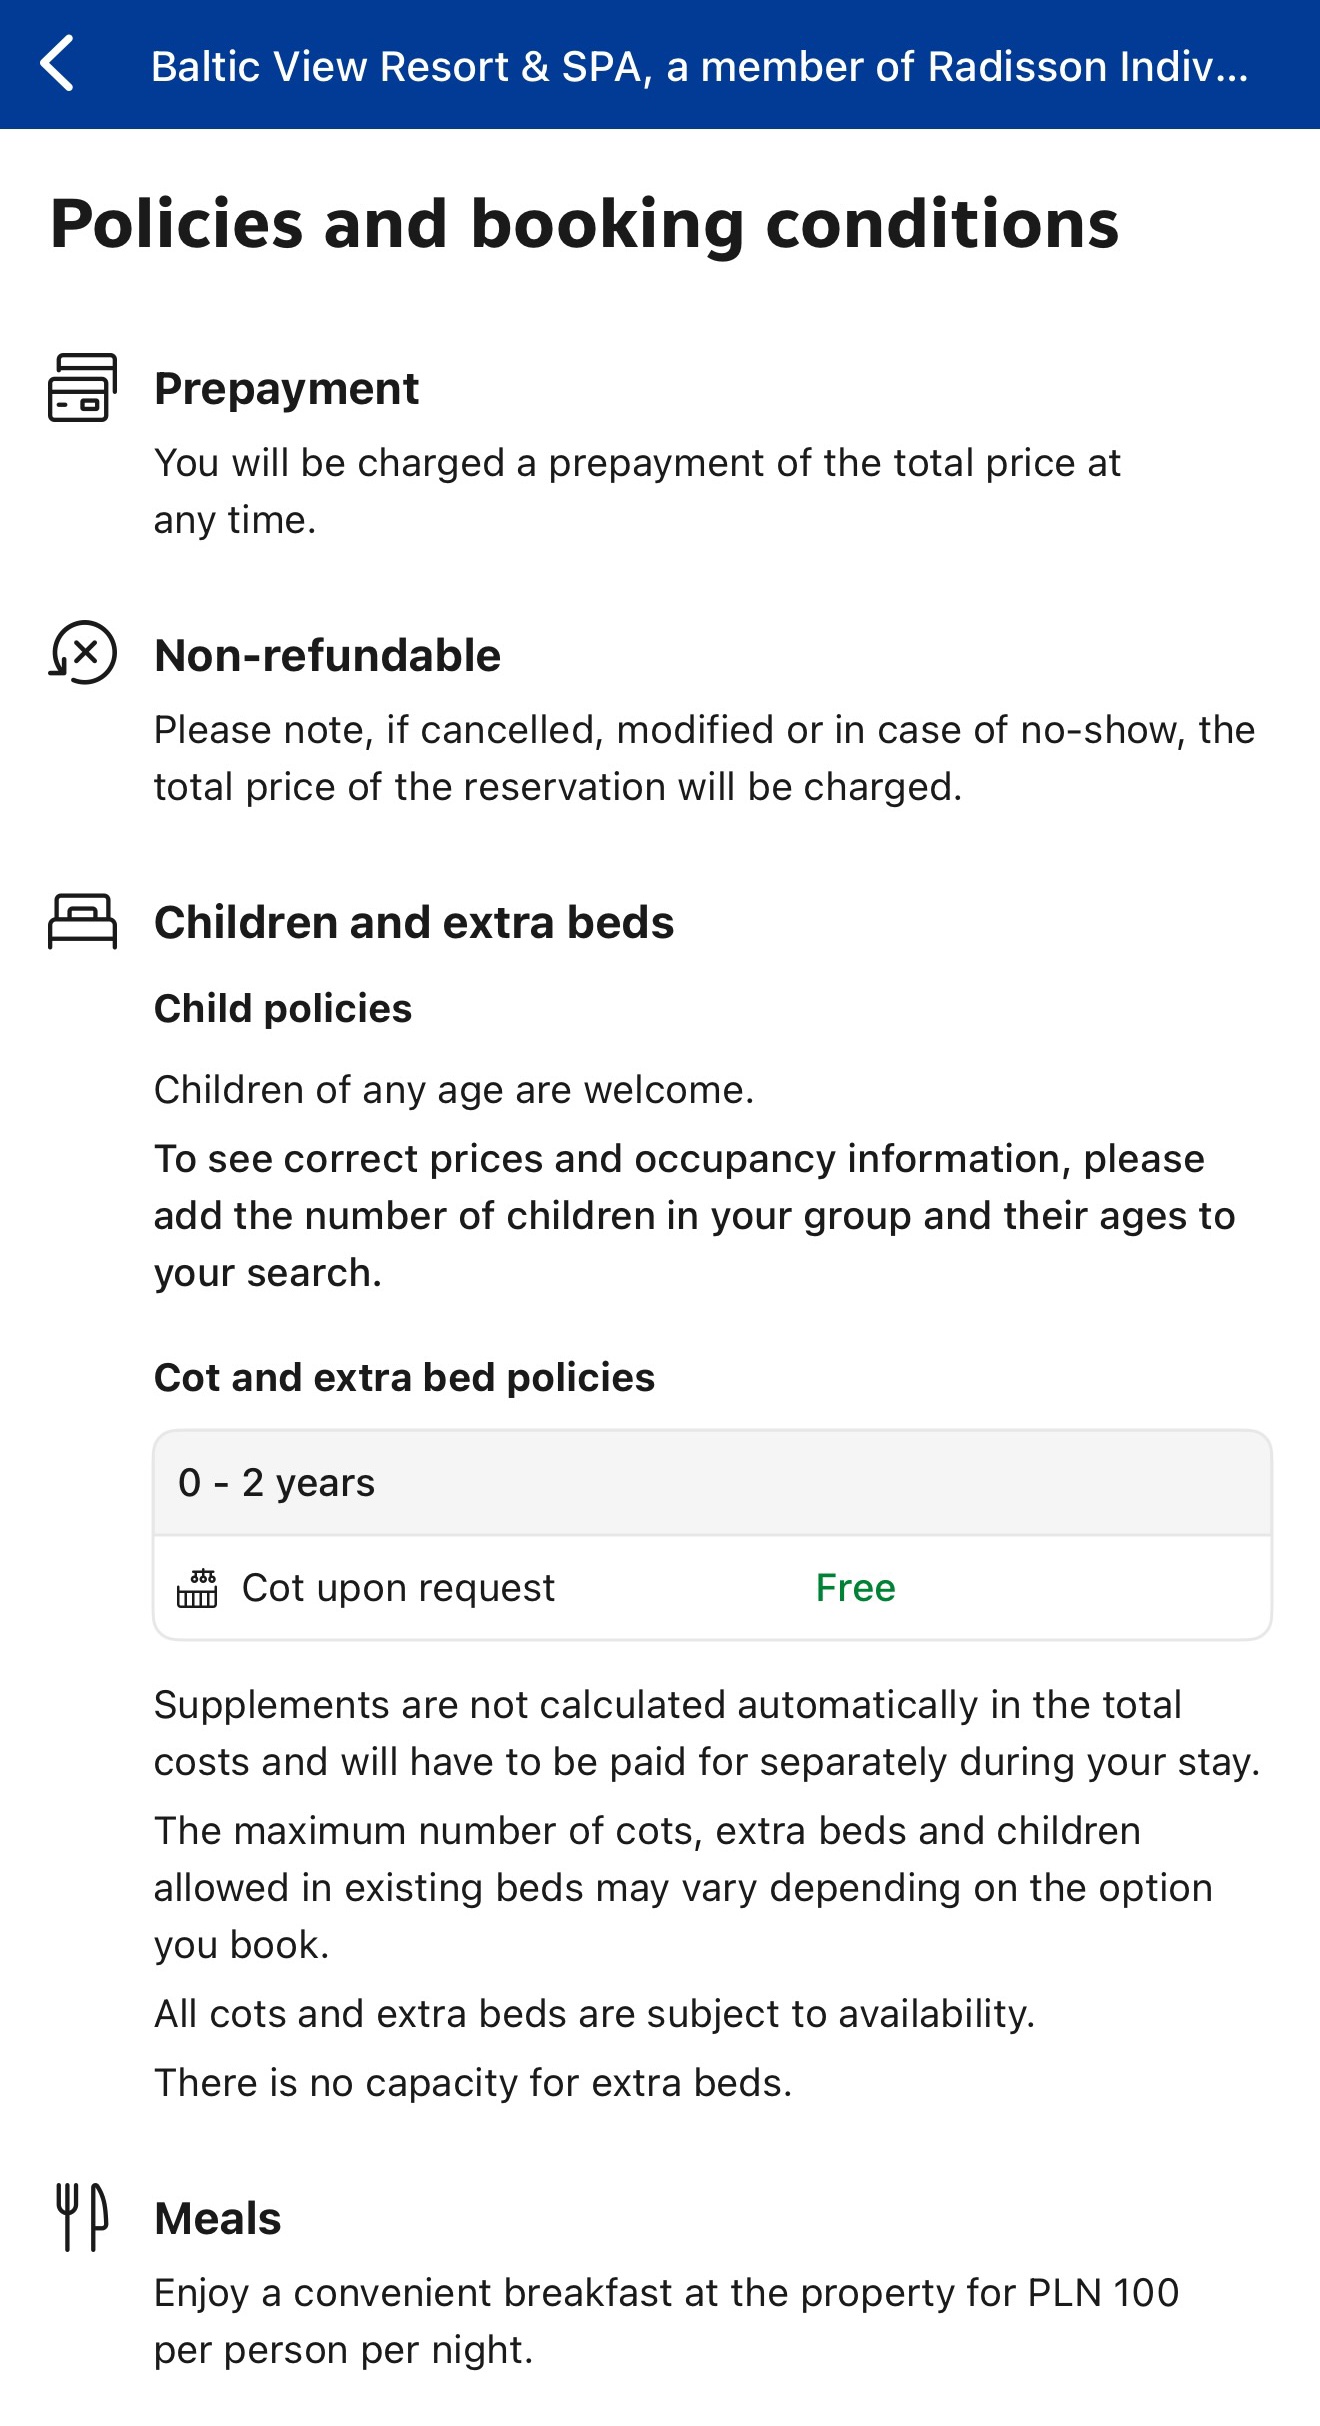The height and width of the screenshot is (2426, 1320).
Task: Tap the back arrow in header
Action: point(58,63)
